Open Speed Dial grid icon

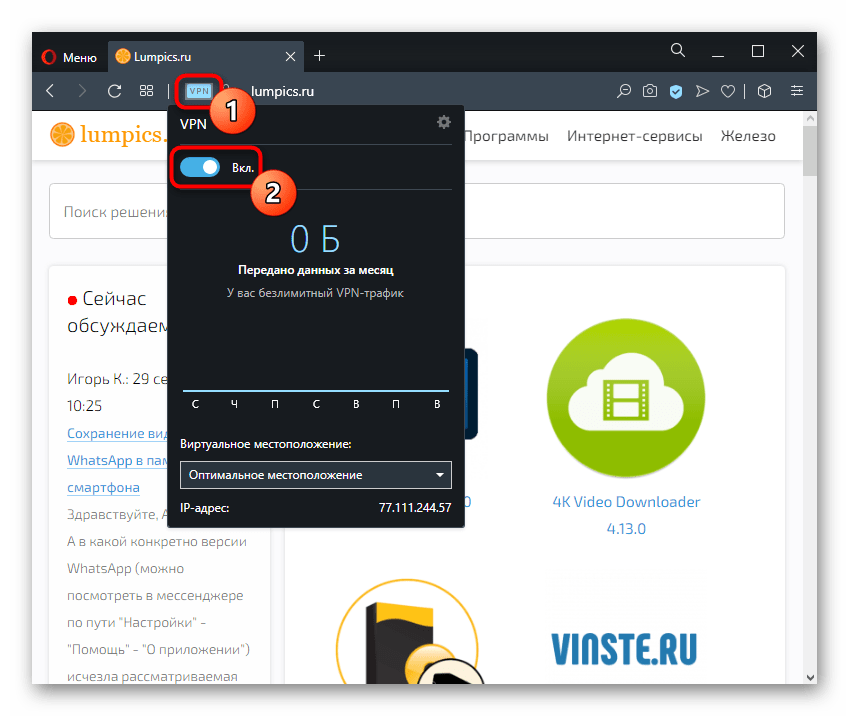coord(146,91)
